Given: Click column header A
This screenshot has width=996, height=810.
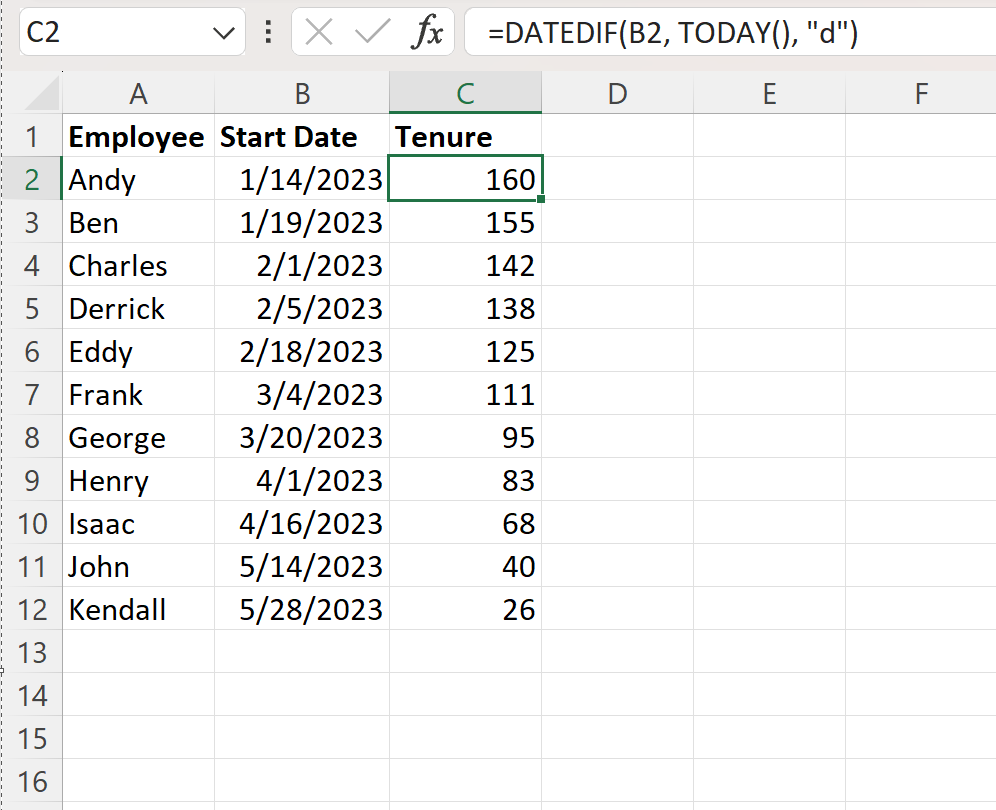Looking at the screenshot, I should point(138,93).
